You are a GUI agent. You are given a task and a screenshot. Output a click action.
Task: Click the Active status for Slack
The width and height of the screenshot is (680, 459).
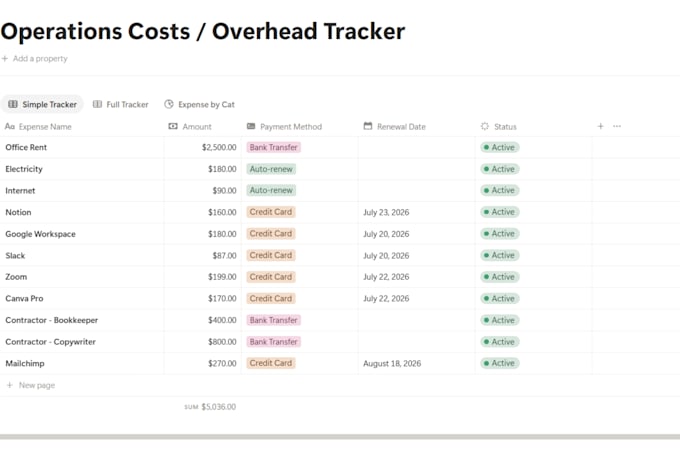coord(500,256)
